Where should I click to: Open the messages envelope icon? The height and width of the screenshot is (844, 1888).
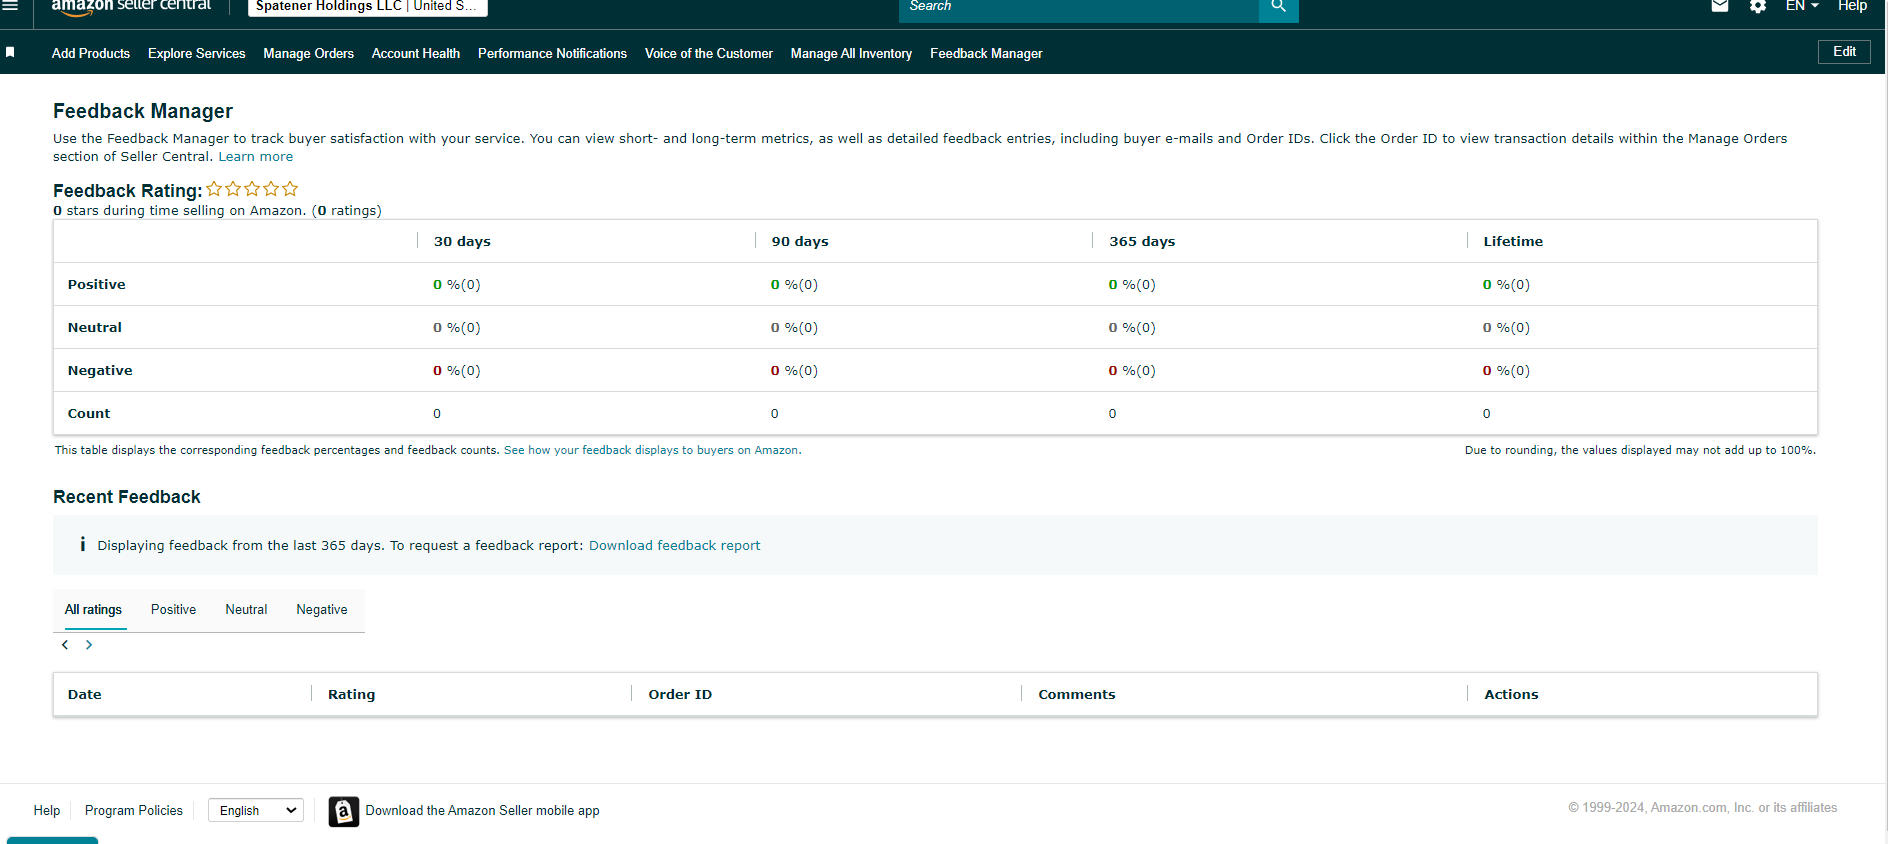pyautogui.click(x=1720, y=6)
